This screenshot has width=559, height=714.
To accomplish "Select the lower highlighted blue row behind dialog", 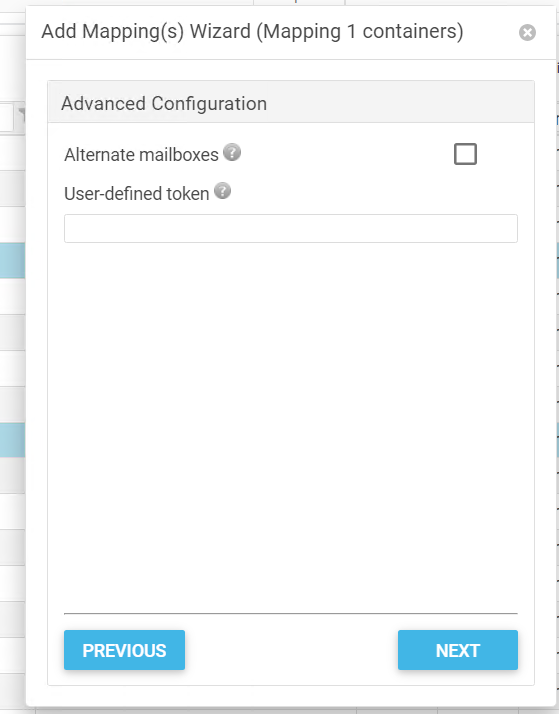I will (x=12, y=440).
